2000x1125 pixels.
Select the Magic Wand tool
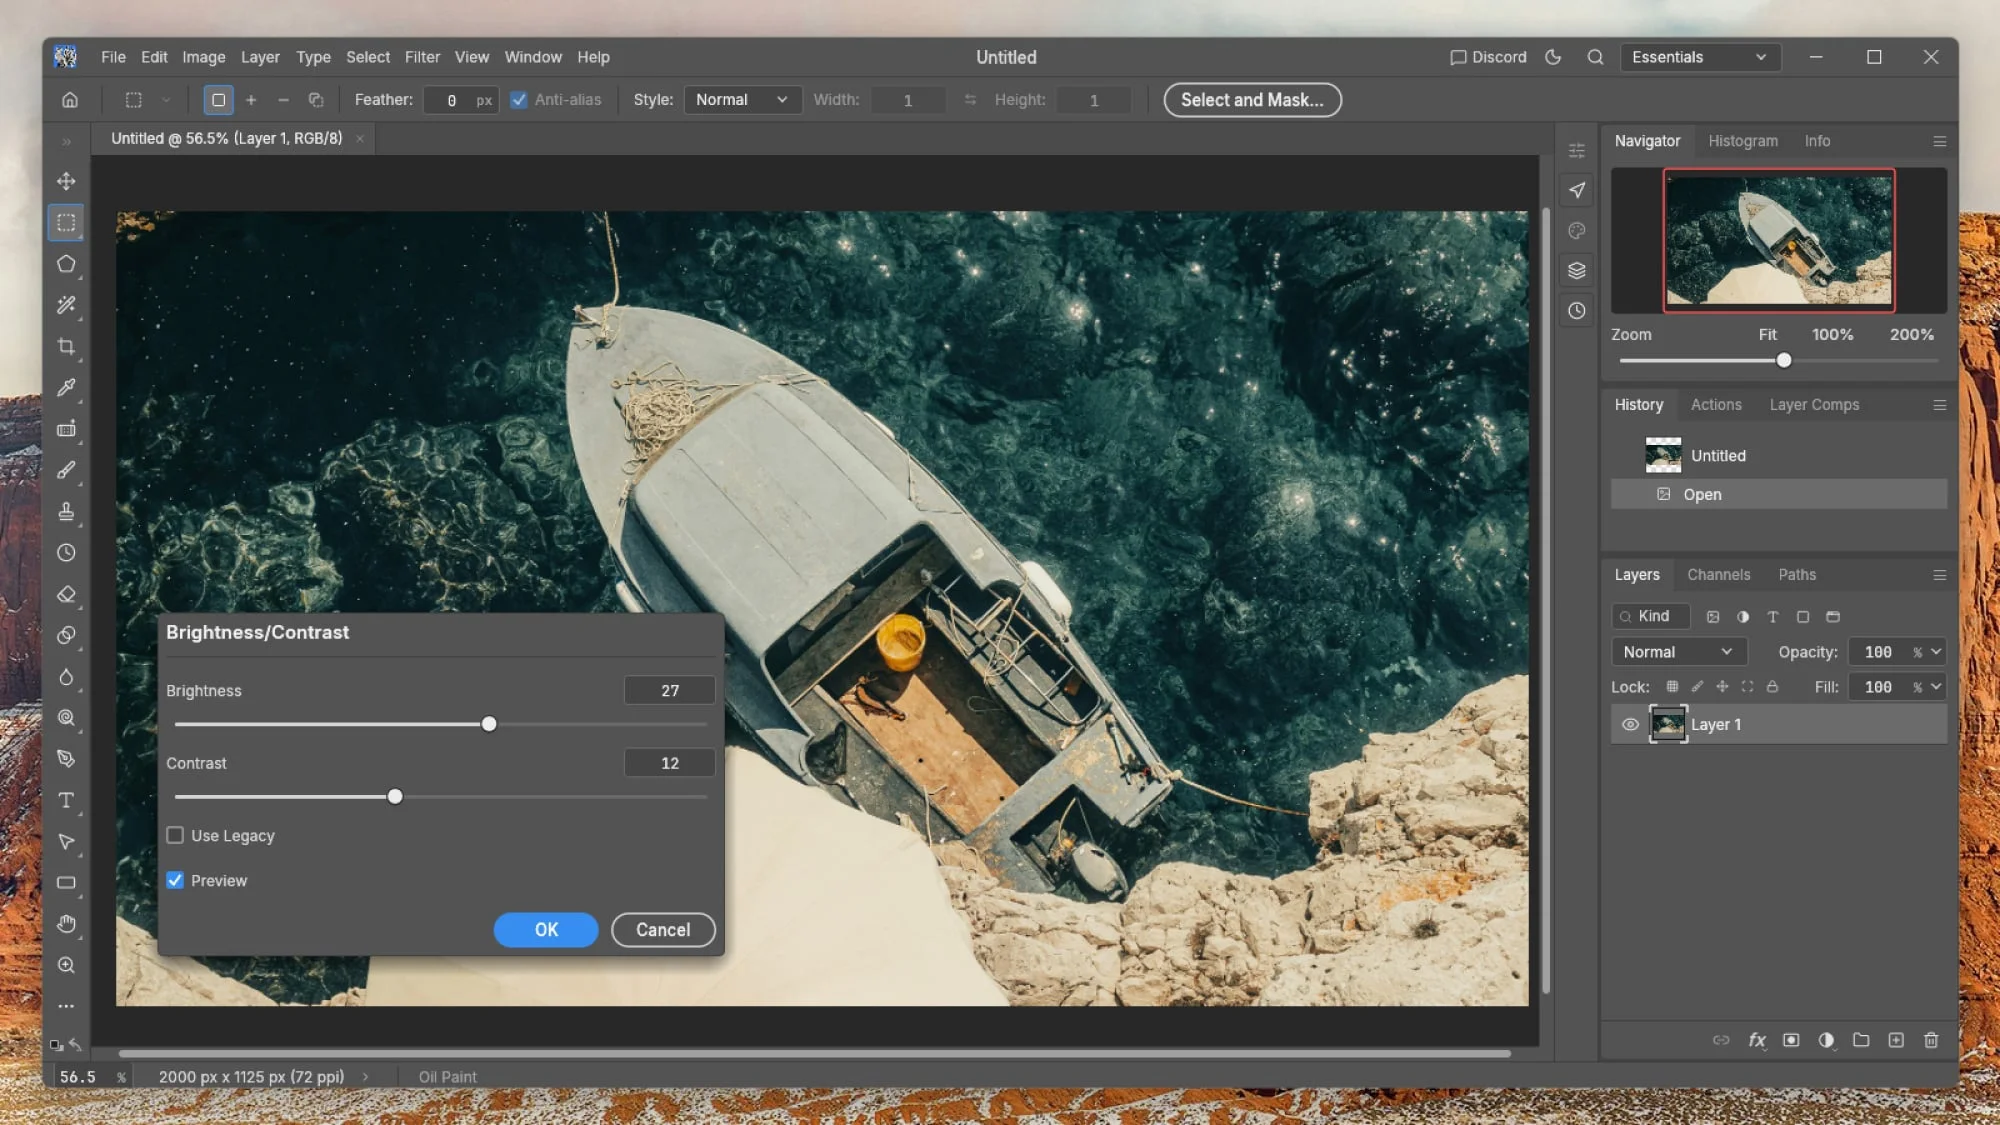[66, 305]
